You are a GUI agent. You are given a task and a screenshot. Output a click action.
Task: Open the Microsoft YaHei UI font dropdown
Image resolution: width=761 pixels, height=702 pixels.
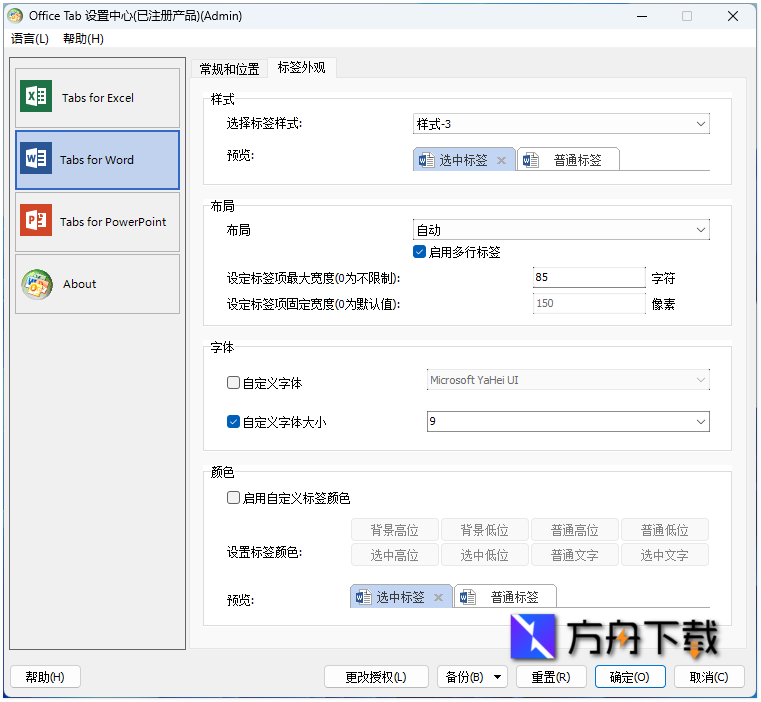tap(568, 380)
